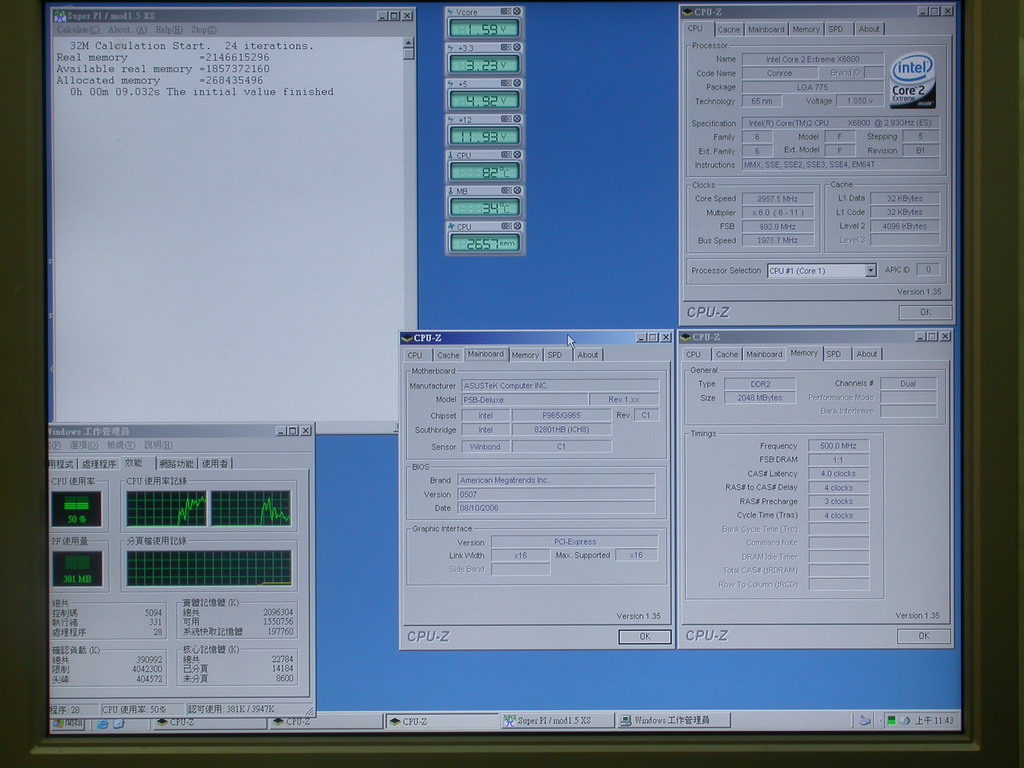Screen dimensions: 1024x768
Task: Close the CPU temperature gadget
Action: [517, 155]
